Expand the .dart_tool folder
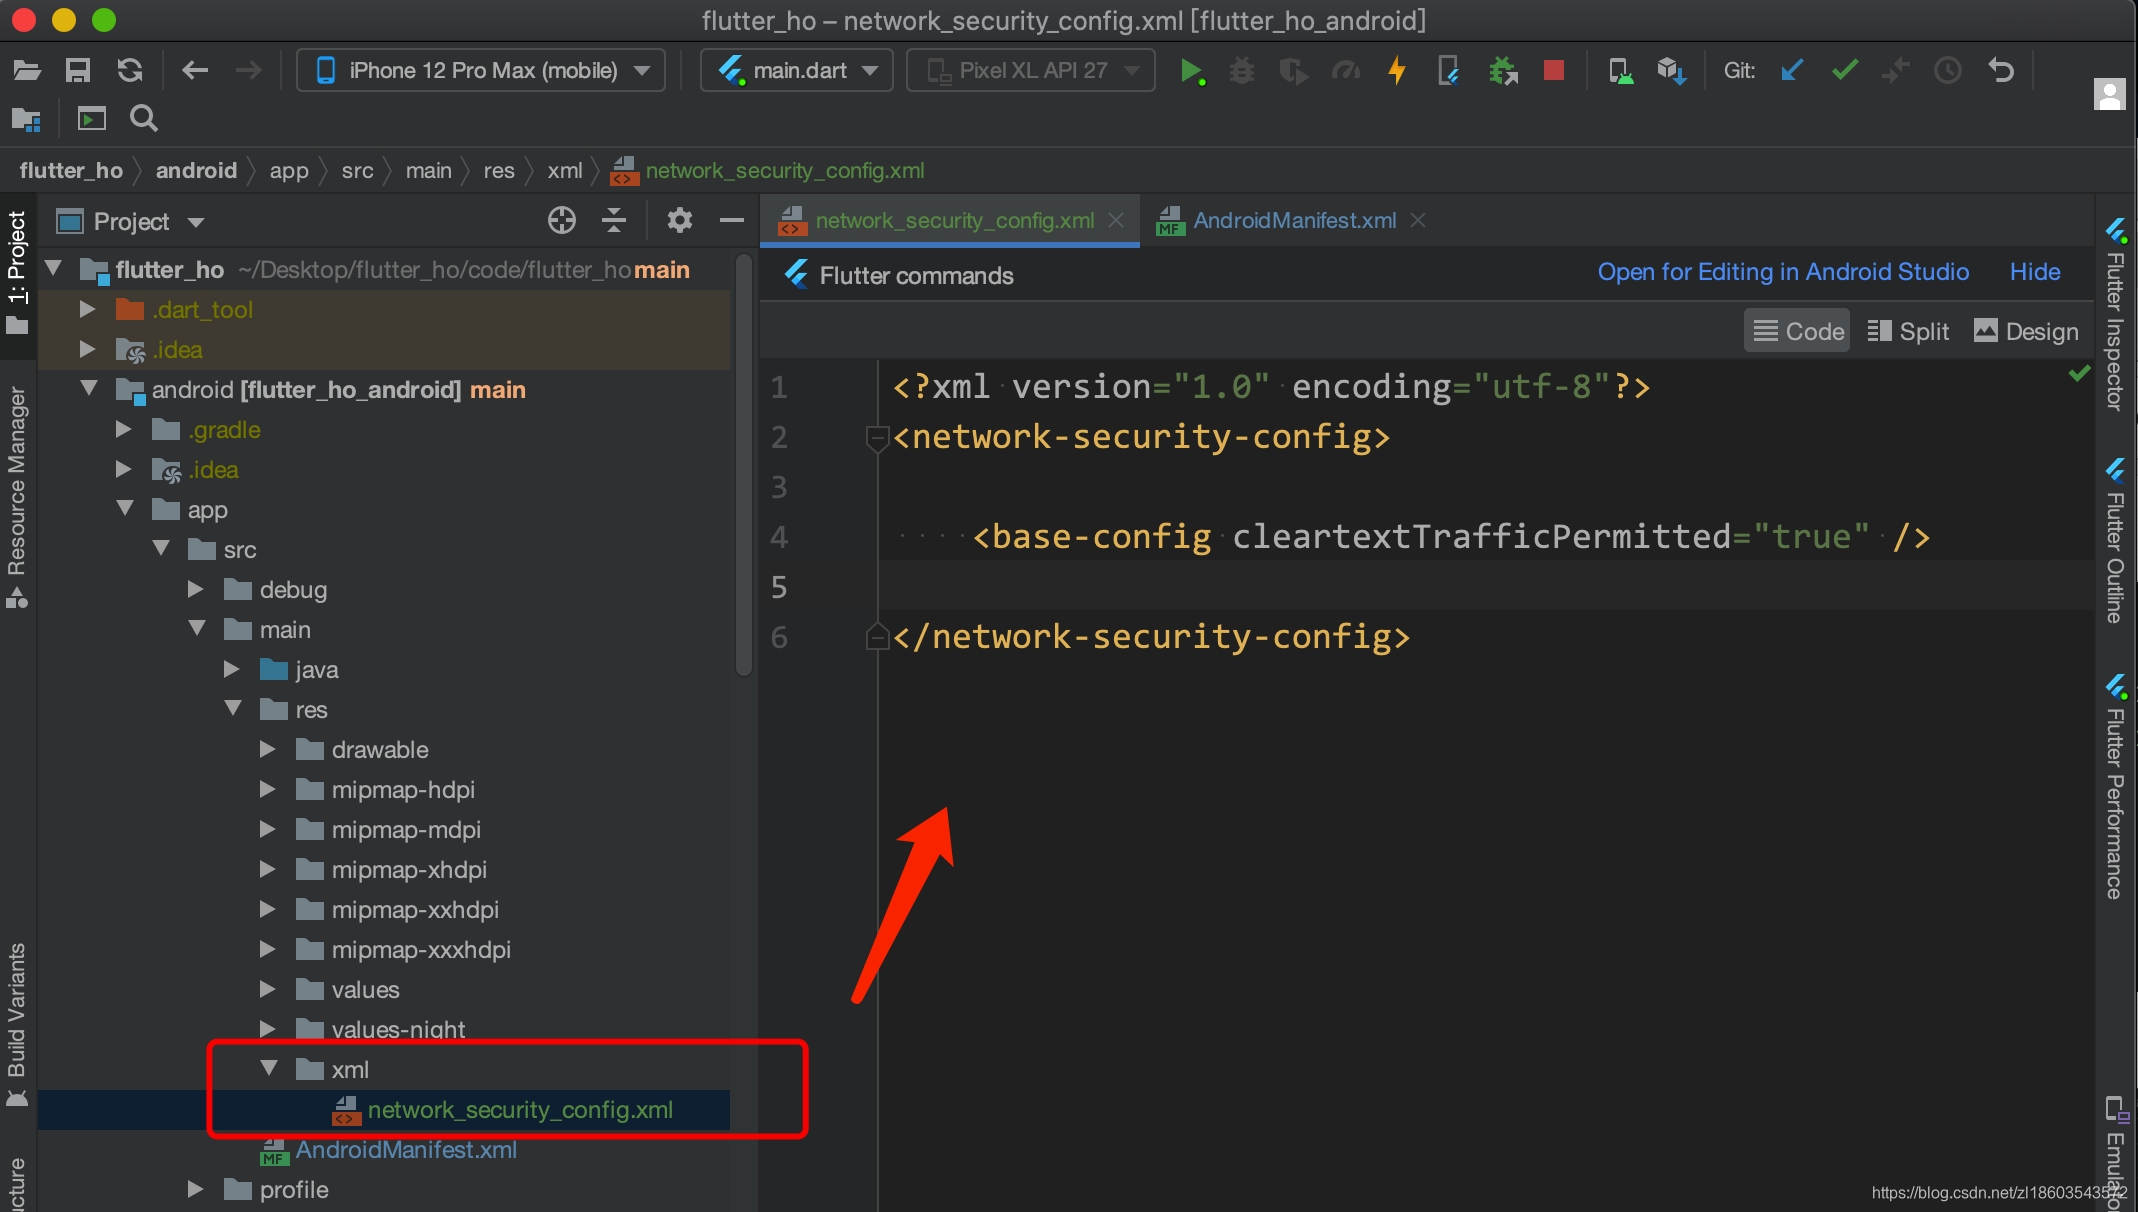The image size is (2138, 1212). coord(87,309)
